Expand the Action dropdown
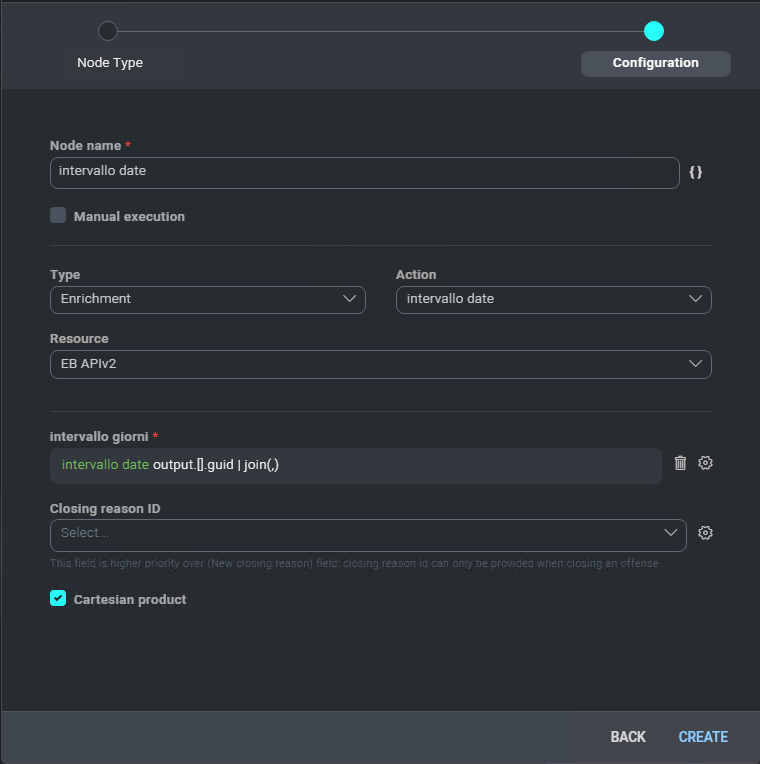This screenshot has height=764, width=760. 553,299
